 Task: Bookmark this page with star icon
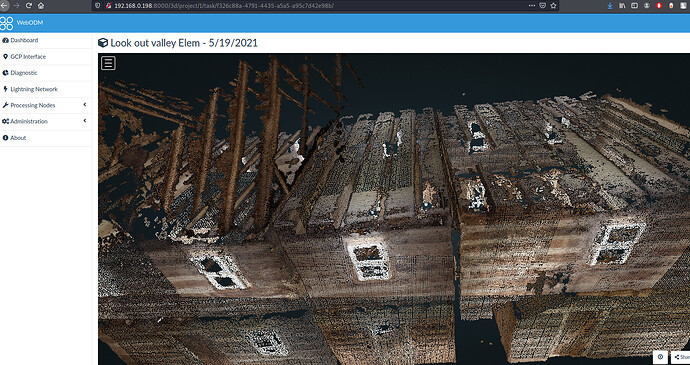click(x=554, y=6)
